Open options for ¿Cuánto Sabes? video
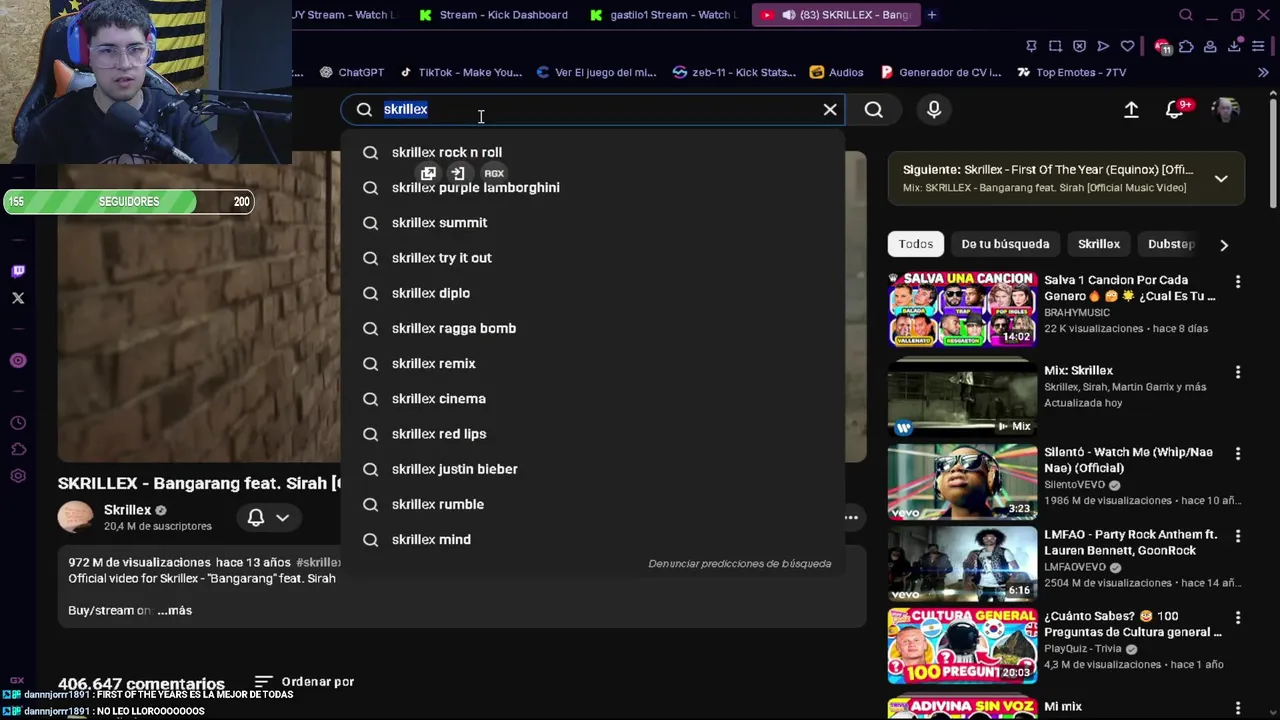Image resolution: width=1280 pixels, height=720 pixels. click(1238, 618)
